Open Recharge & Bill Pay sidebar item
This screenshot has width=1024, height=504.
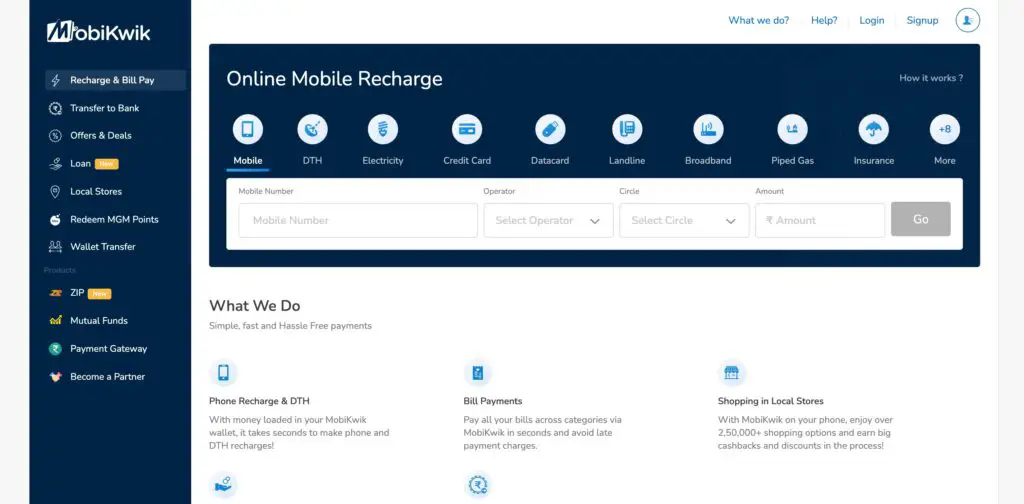116,80
